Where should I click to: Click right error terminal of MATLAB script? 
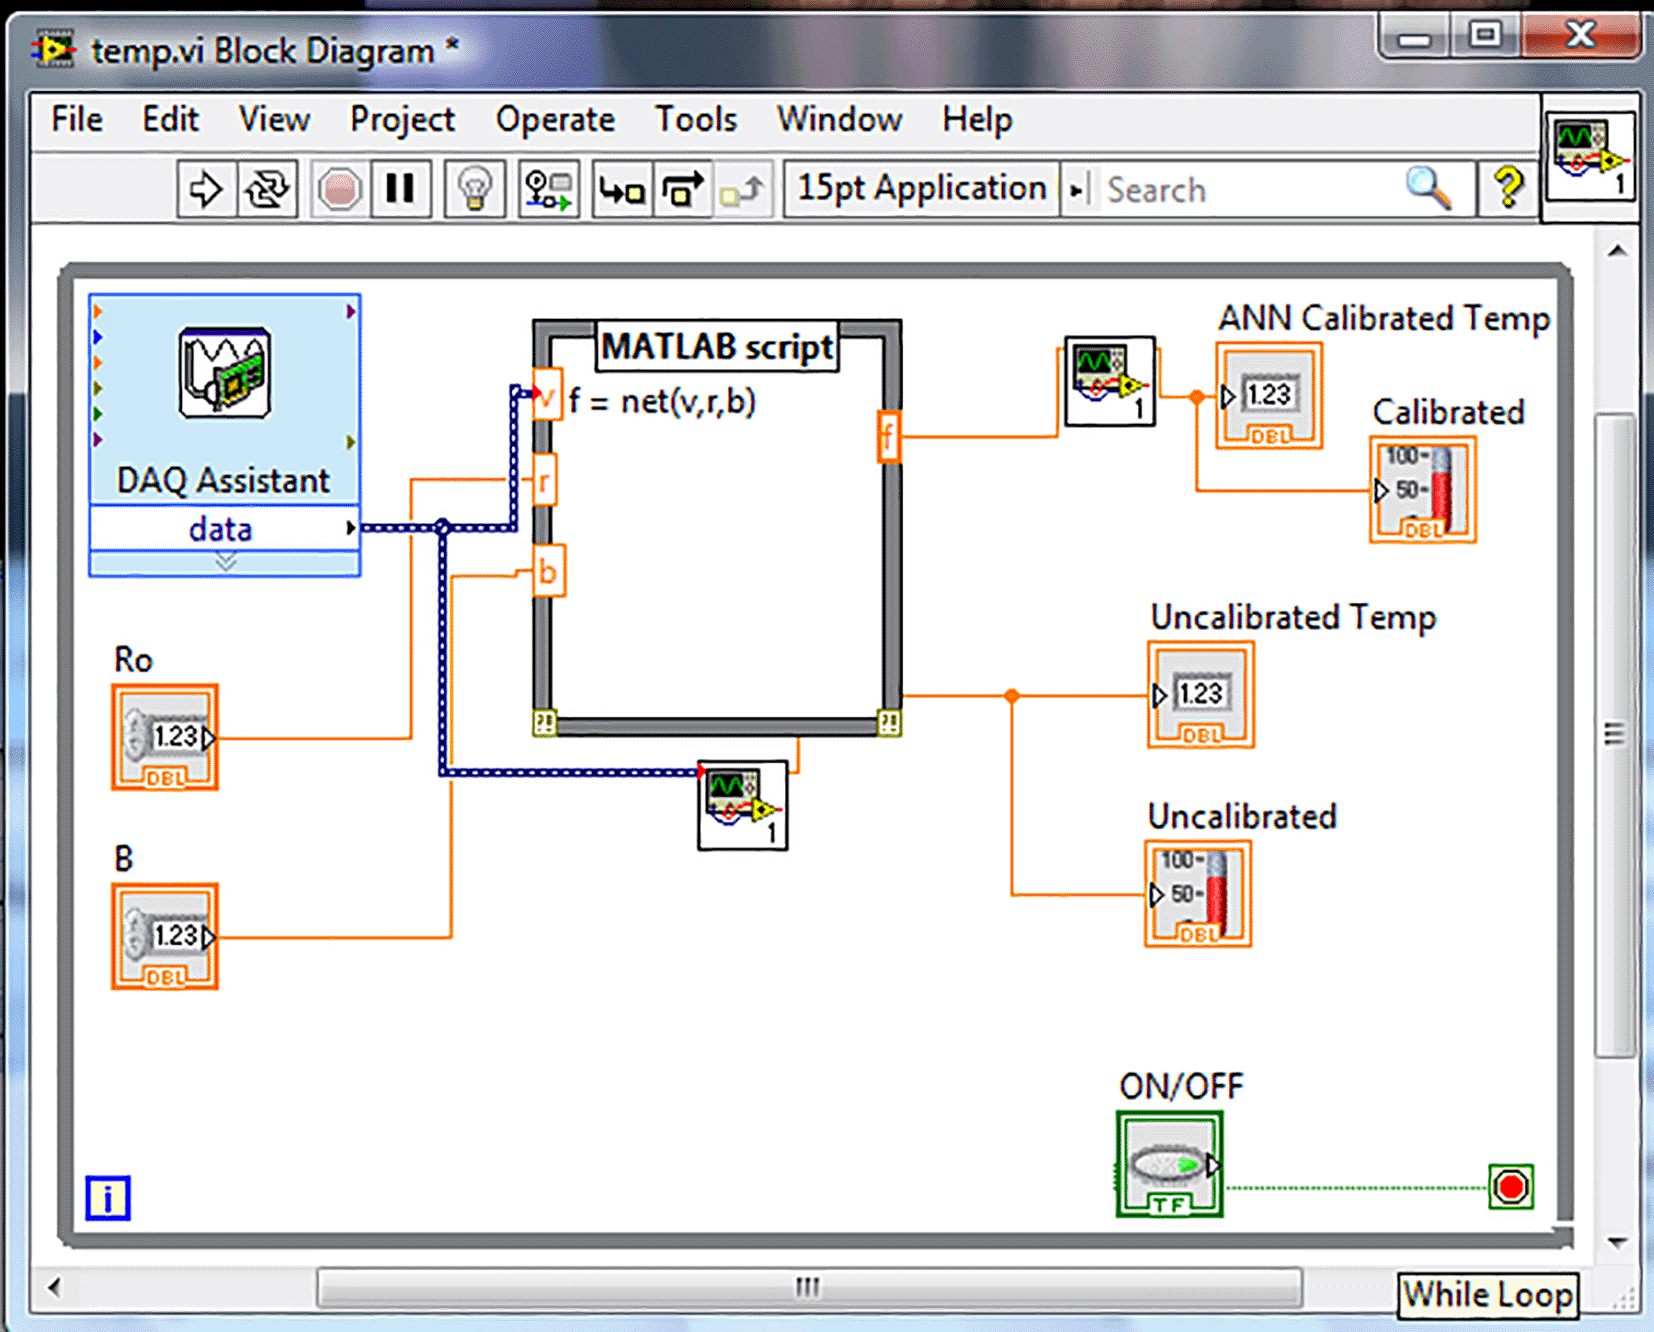(889, 722)
